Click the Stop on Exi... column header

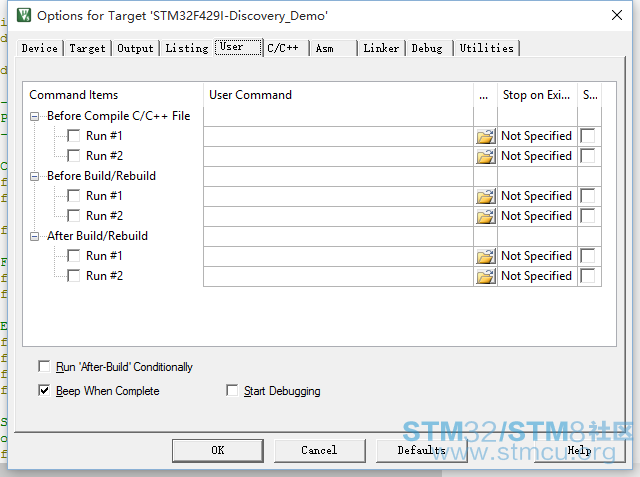coord(537,95)
